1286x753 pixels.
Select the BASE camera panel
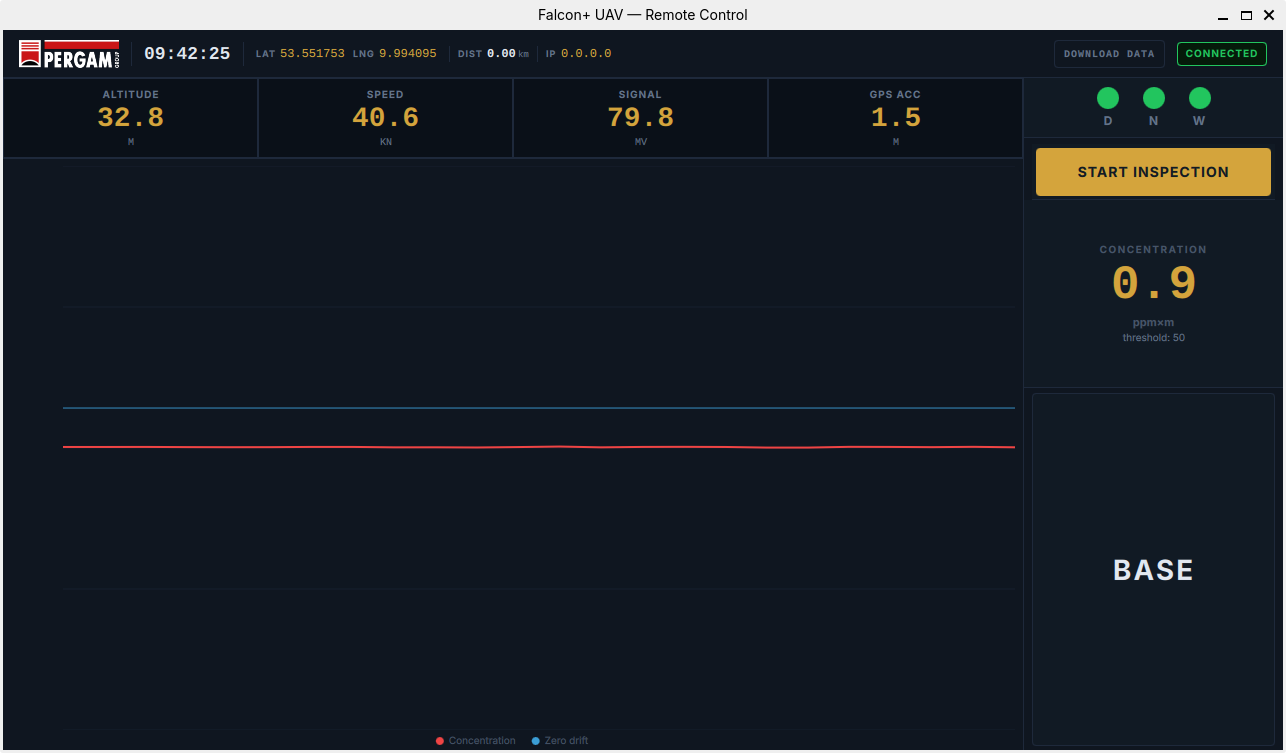point(1153,570)
